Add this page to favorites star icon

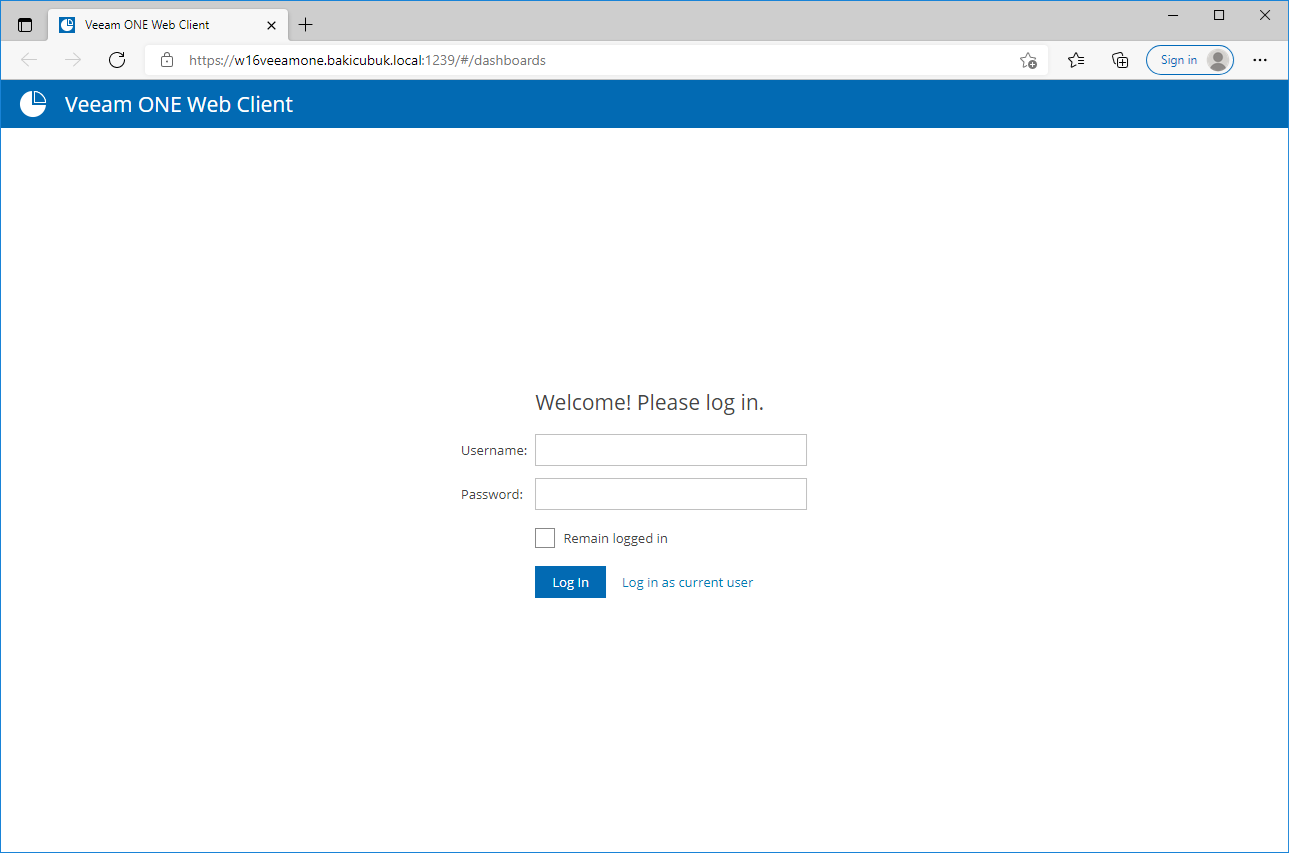pyautogui.click(x=1028, y=60)
